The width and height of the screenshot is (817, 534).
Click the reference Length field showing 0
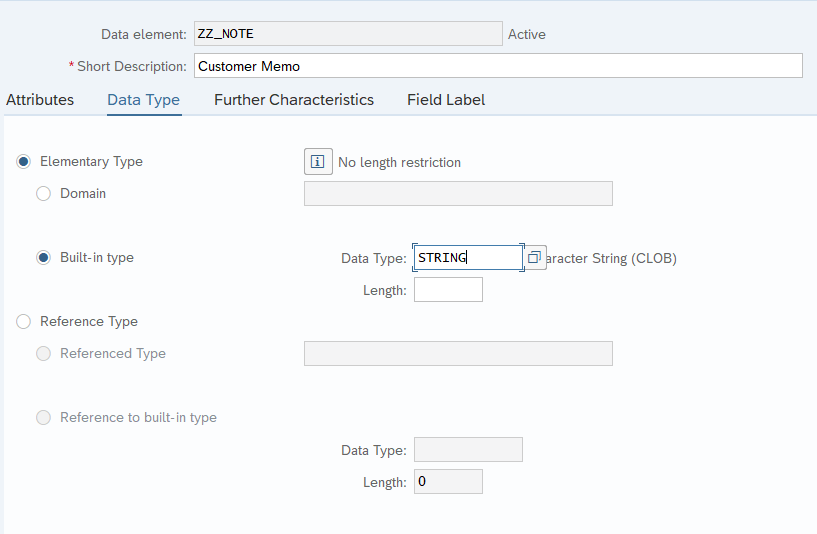448,482
